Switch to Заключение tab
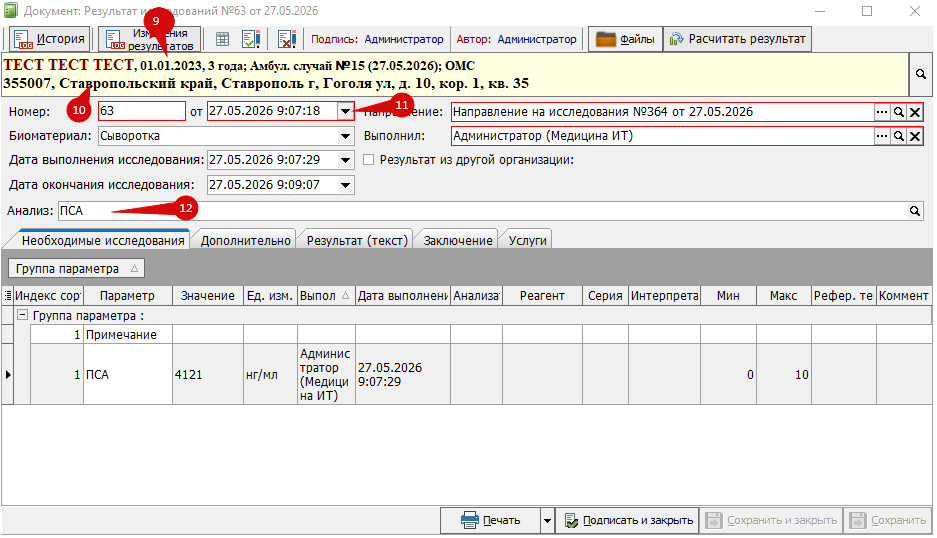The image size is (937, 538). (458, 240)
